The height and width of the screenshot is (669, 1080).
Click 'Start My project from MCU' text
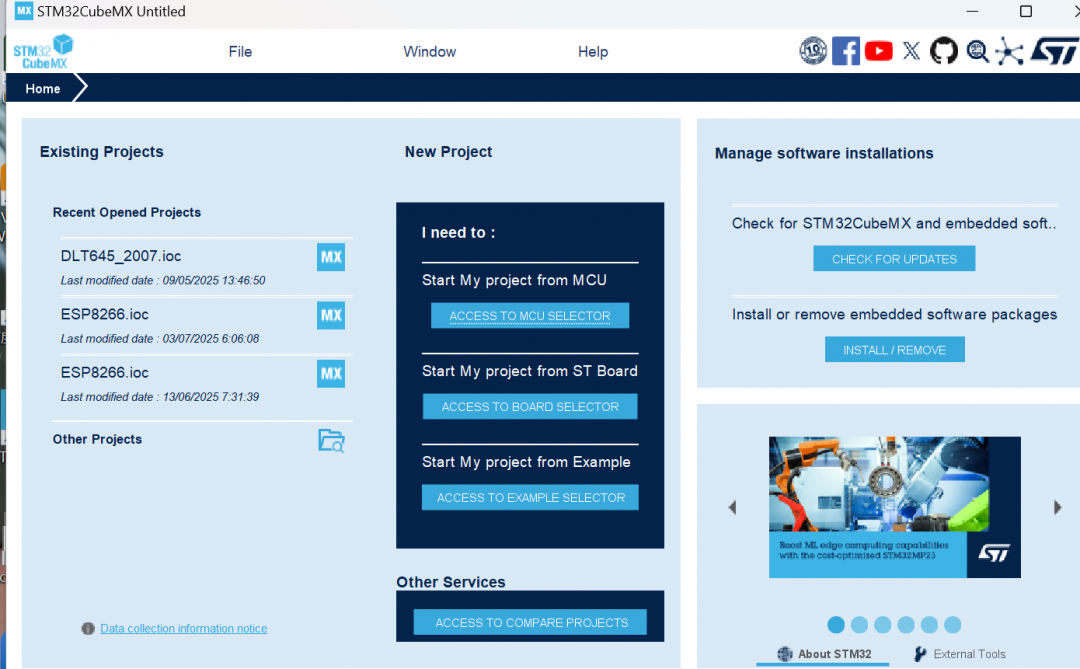(515, 280)
